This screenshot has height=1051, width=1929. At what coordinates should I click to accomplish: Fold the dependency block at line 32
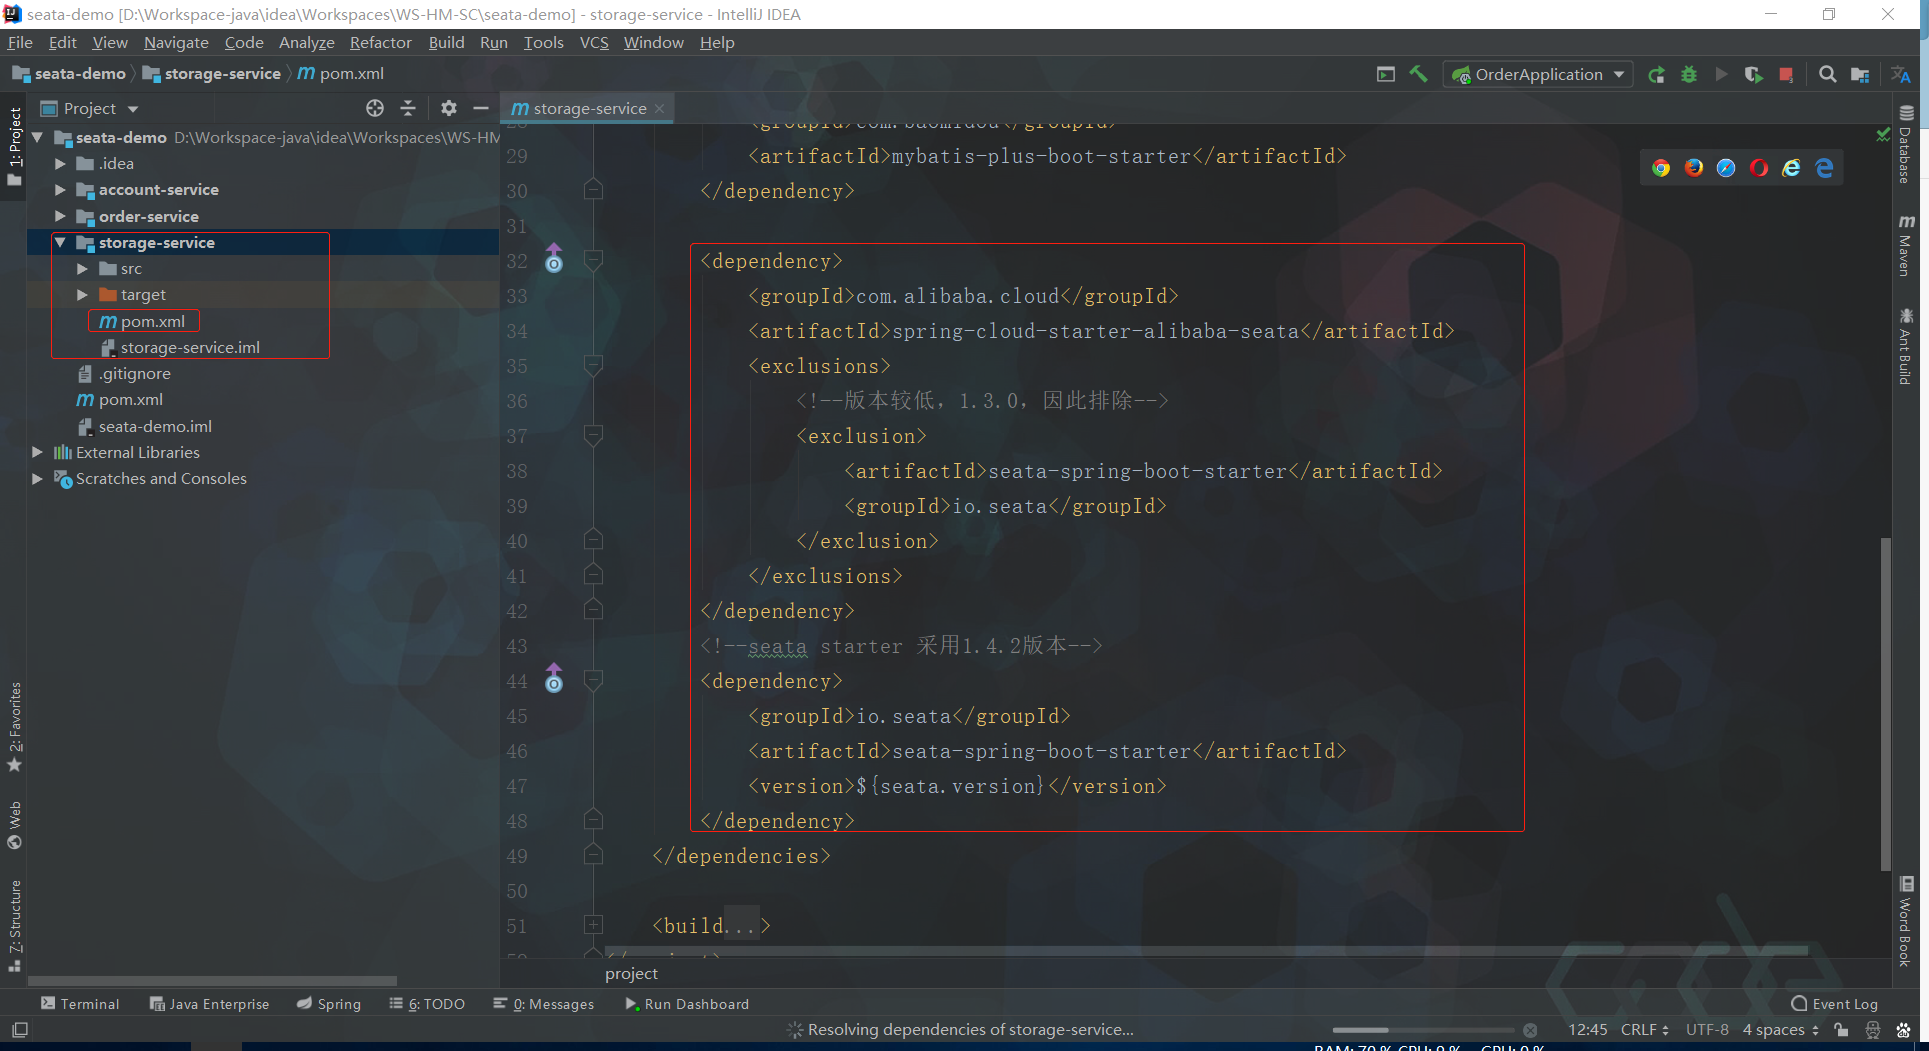click(593, 260)
